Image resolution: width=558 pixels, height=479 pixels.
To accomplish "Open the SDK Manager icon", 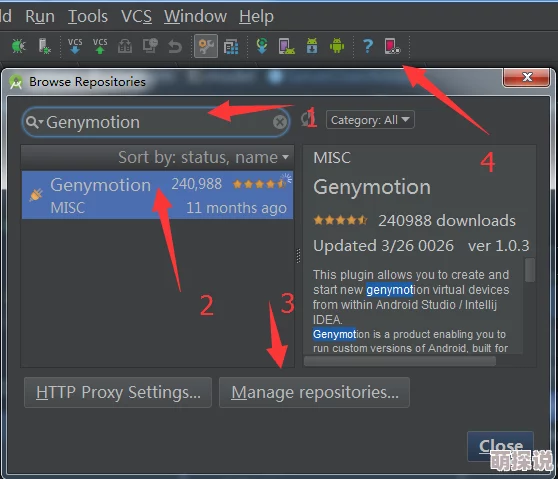I will click(x=312, y=46).
